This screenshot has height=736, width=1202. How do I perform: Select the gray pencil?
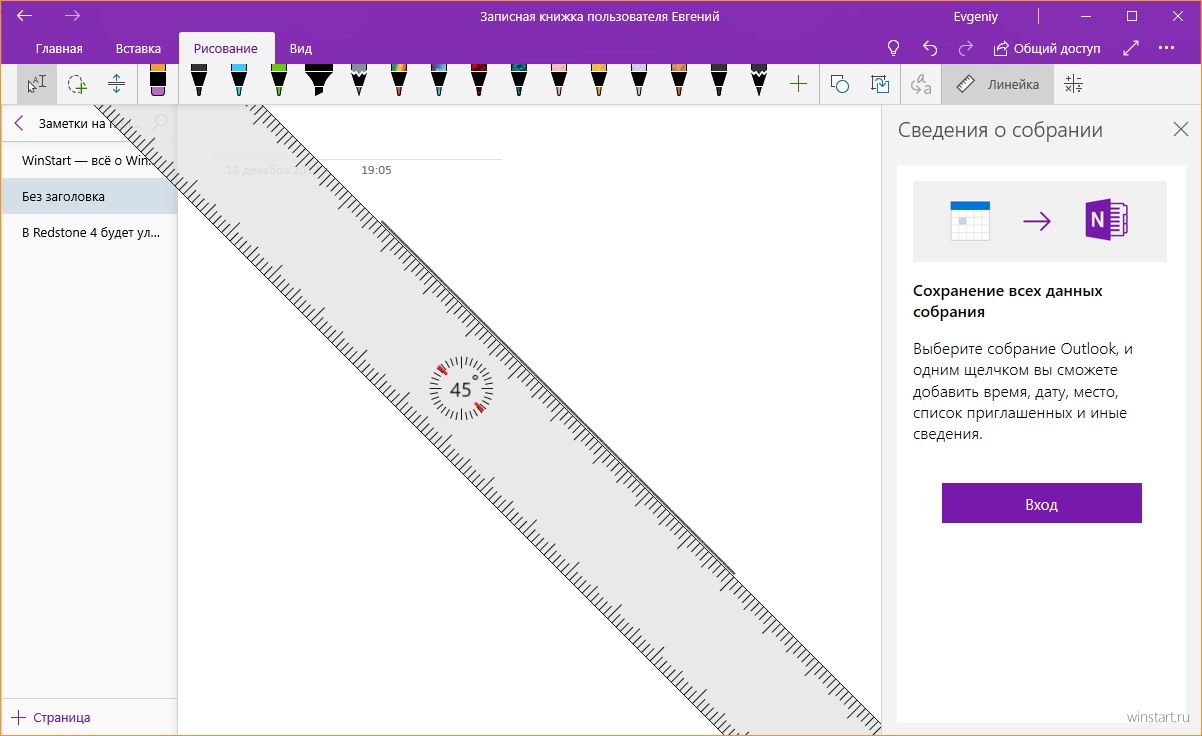click(x=358, y=81)
